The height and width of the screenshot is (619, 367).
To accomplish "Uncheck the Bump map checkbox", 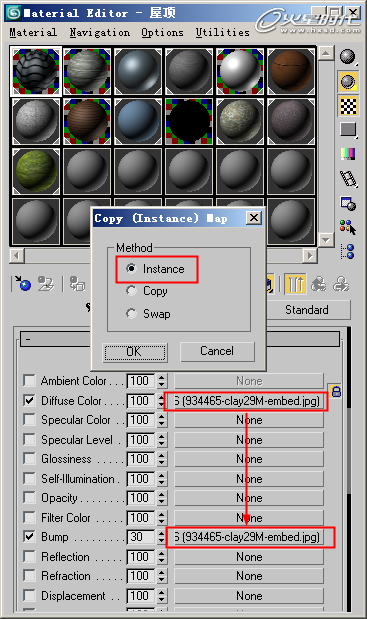I will (29, 537).
